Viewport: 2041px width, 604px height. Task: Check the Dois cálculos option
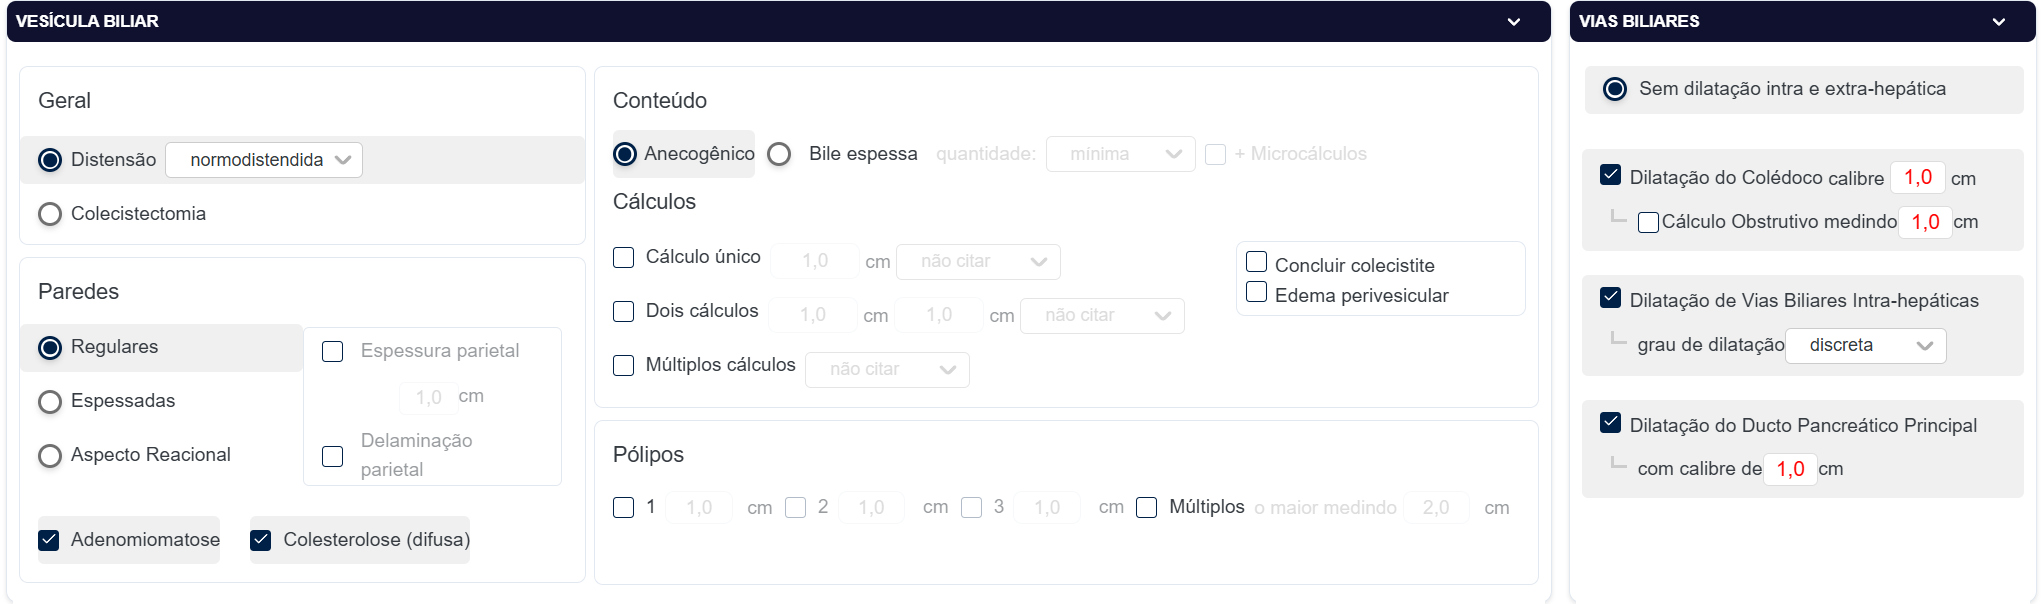(623, 311)
